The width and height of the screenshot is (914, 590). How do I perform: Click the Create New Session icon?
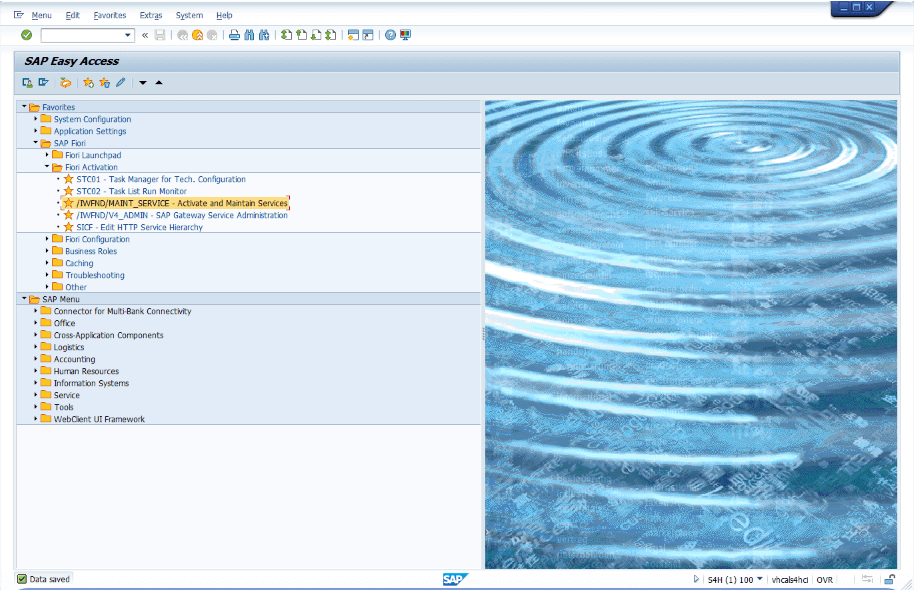coord(353,35)
